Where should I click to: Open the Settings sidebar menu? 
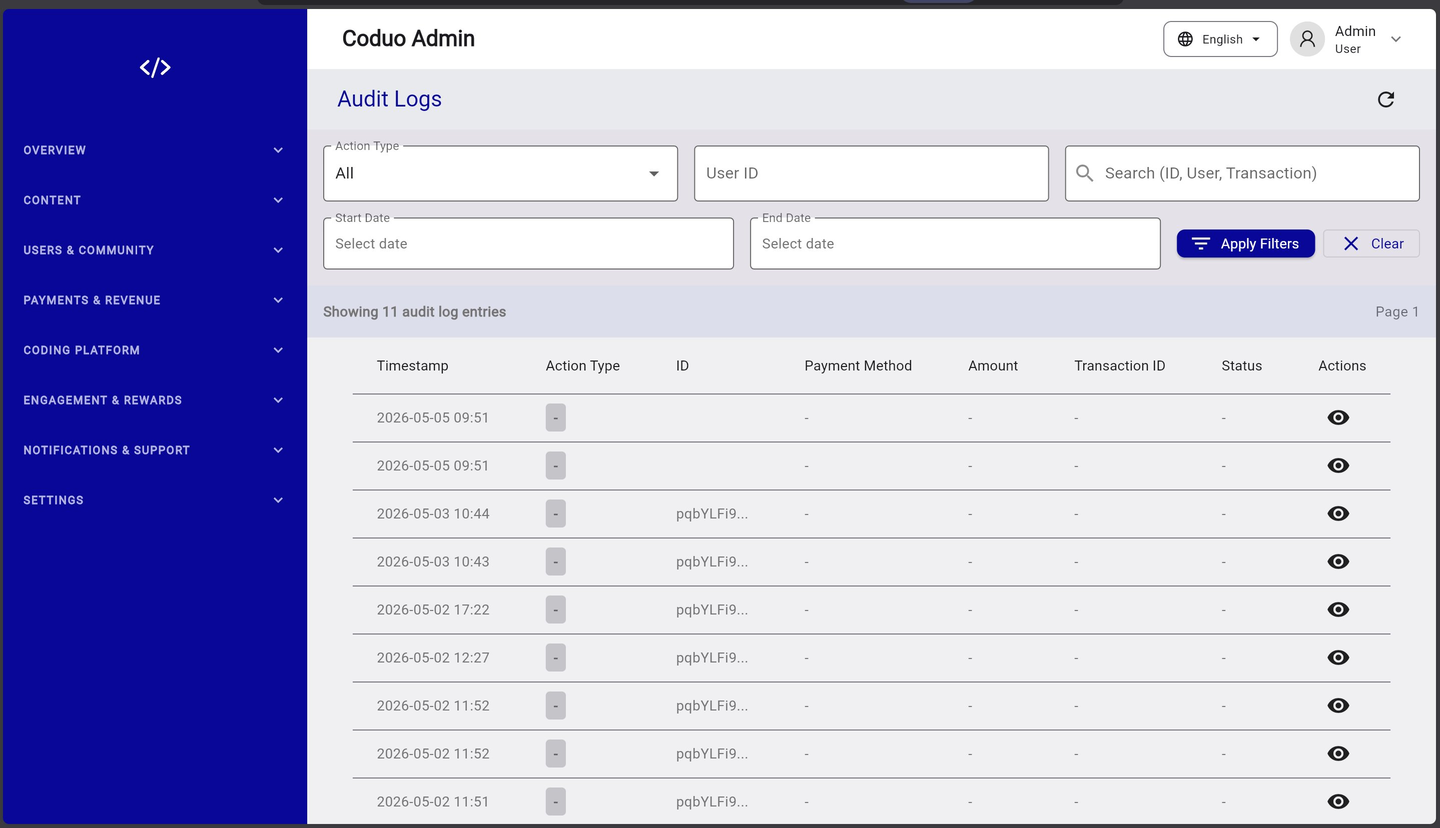[x=153, y=500]
